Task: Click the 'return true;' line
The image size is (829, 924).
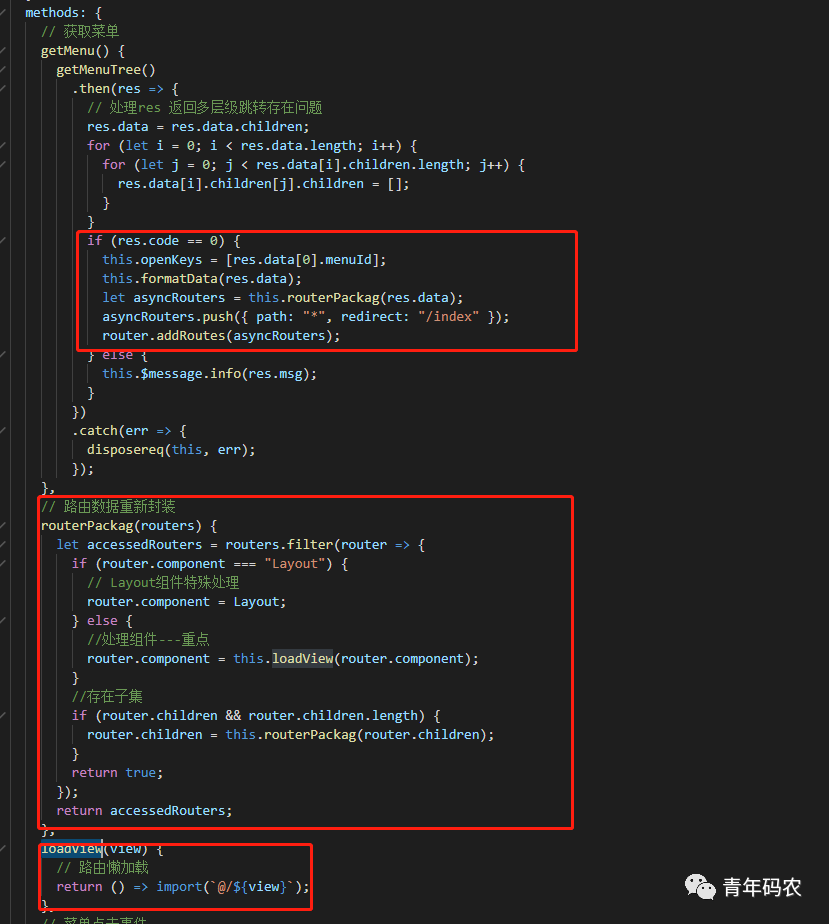Action: pyautogui.click(x=117, y=773)
